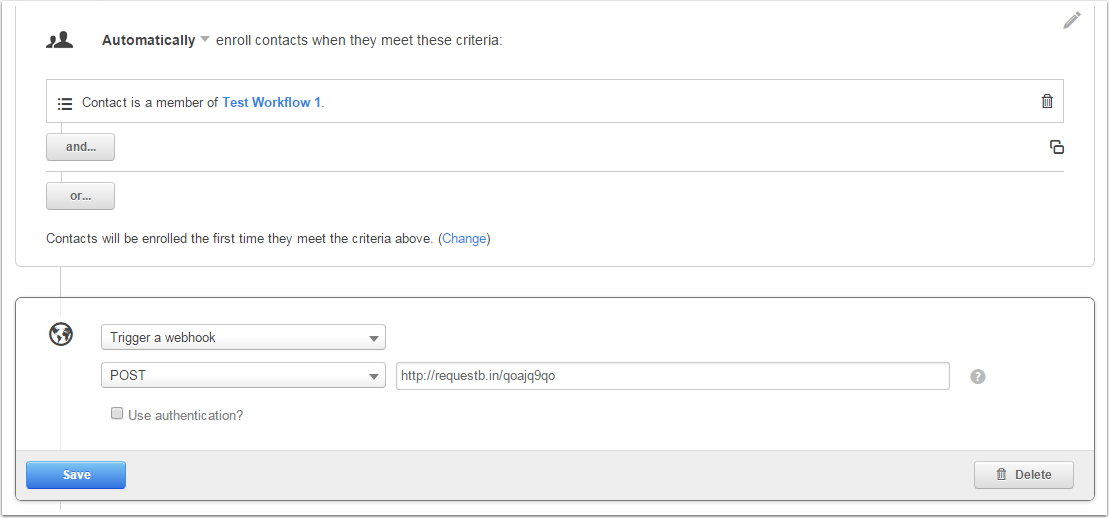1109x518 pixels.
Task: Open the POST method dropdown
Action: point(243,376)
